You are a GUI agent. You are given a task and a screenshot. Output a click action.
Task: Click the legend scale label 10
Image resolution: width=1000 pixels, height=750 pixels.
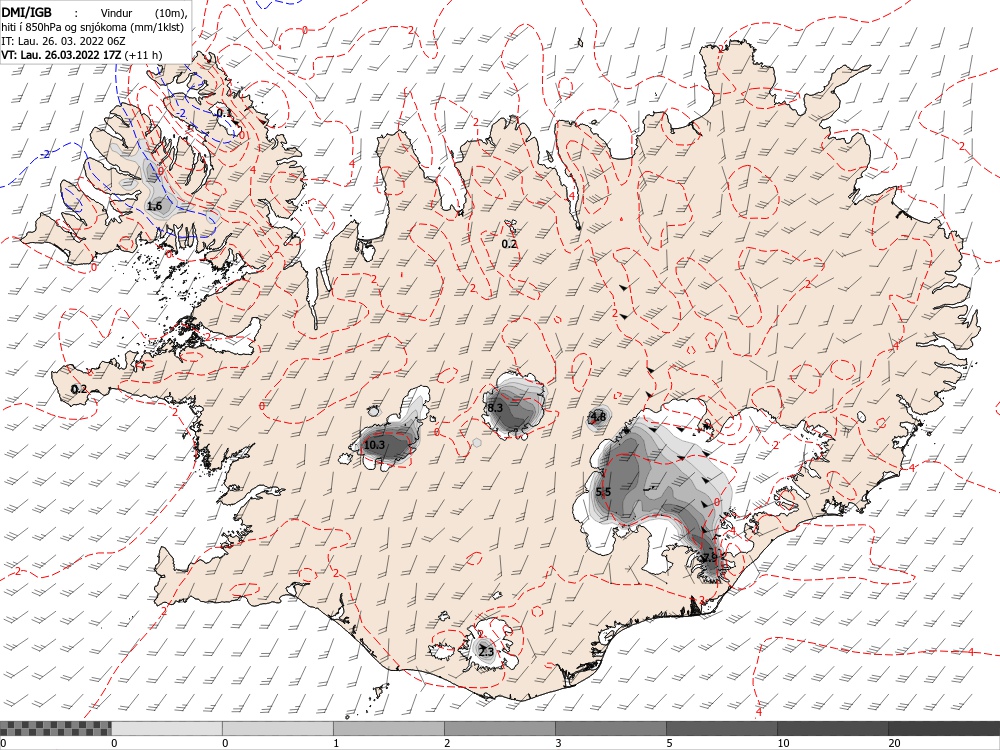pyautogui.click(x=783, y=743)
